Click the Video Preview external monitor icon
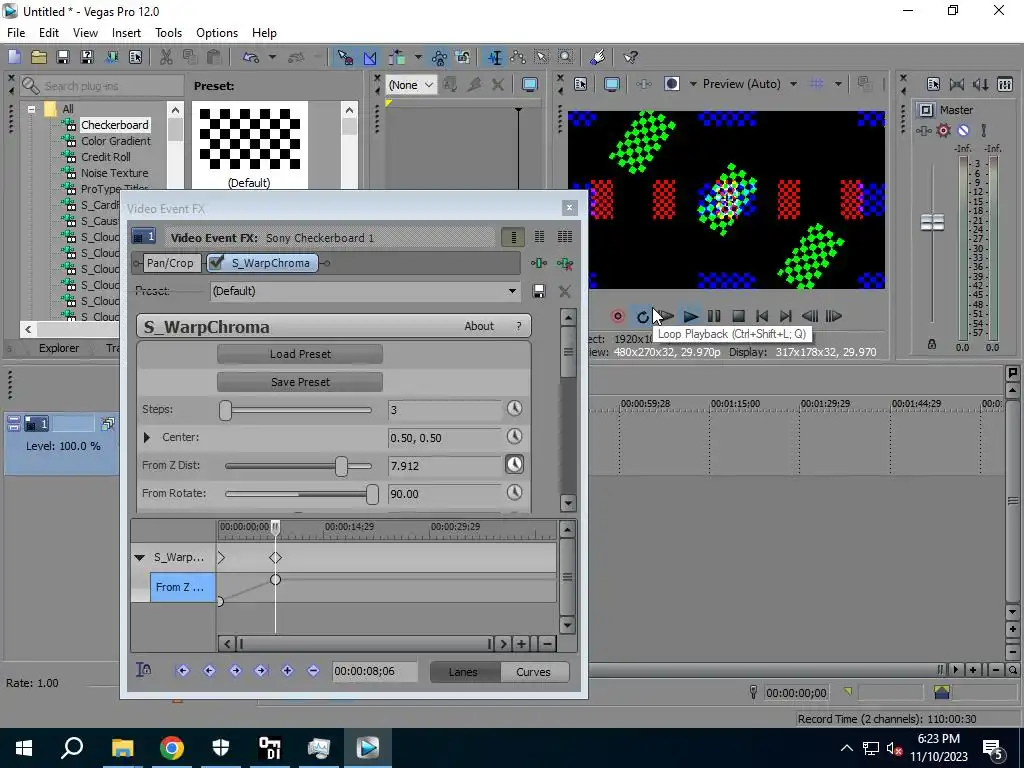This screenshot has height=768, width=1024. click(x=611, y=84)
